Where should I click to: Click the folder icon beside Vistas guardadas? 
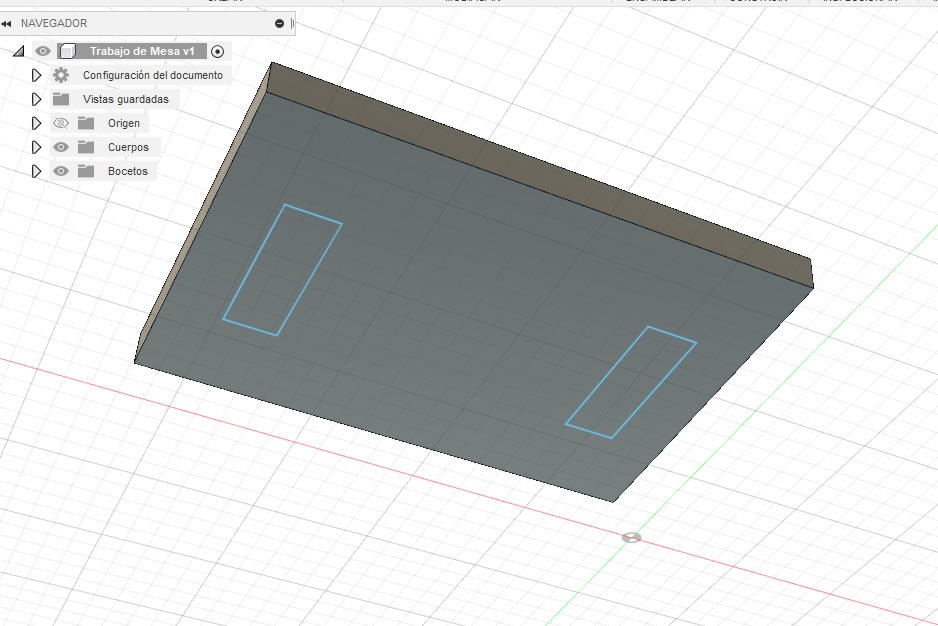click(61, 99)
